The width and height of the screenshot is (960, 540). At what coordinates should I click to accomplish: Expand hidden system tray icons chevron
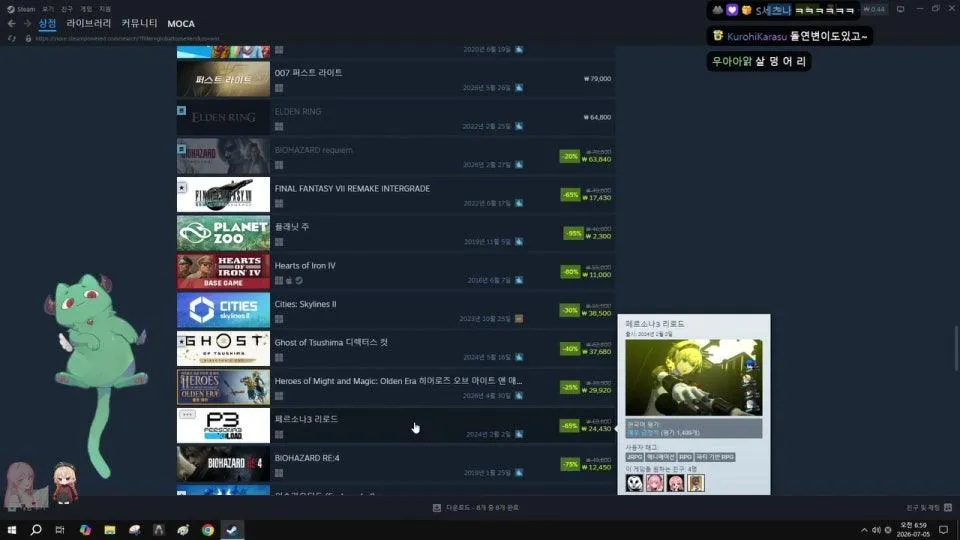click(x=864, y=530)
